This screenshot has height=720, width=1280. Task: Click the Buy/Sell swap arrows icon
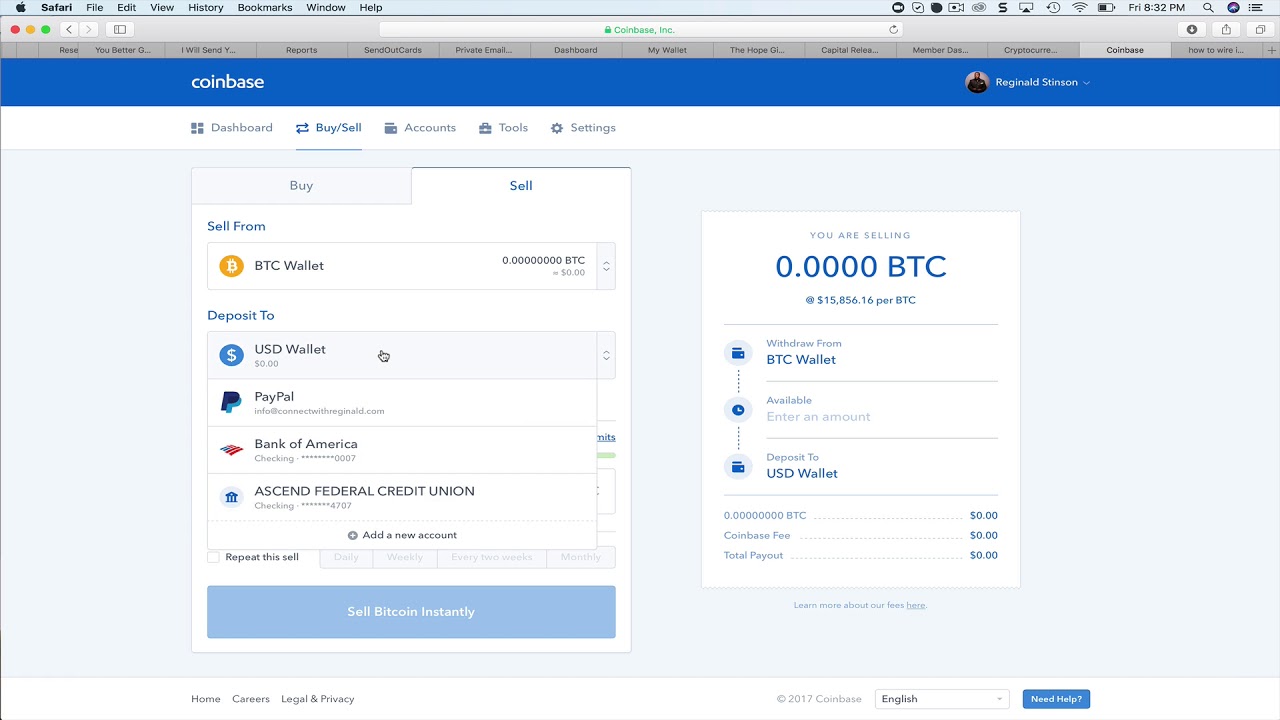[302, 128]
